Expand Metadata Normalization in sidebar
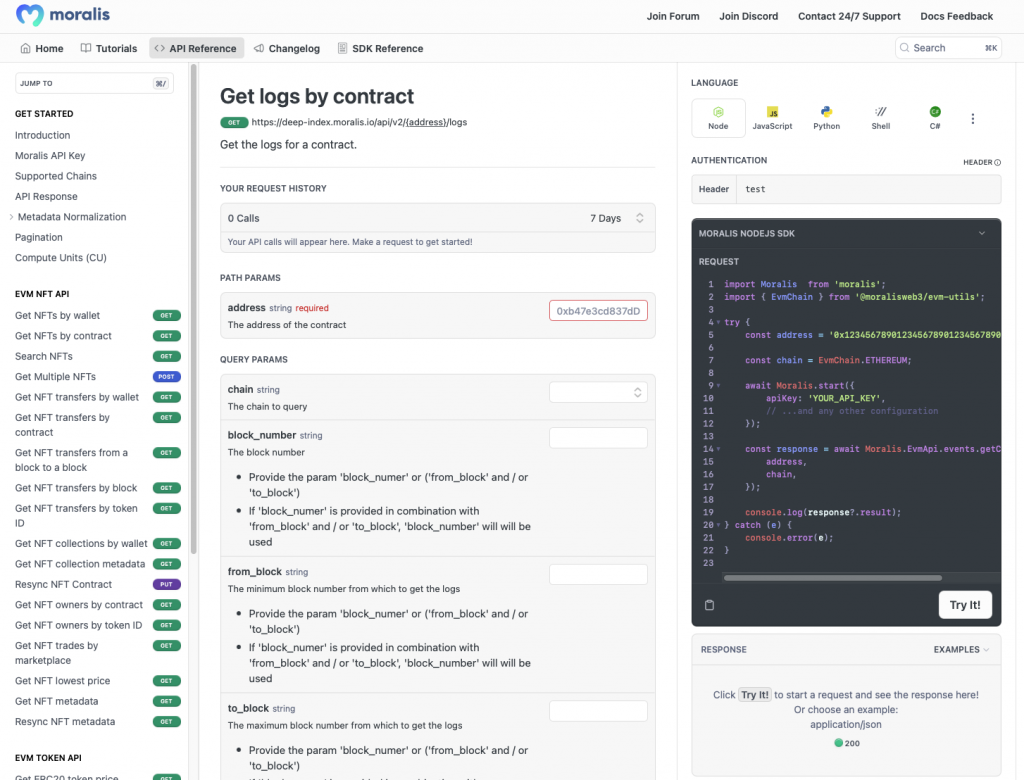This screenshot has height=780, width=1024. coord(12,217)
